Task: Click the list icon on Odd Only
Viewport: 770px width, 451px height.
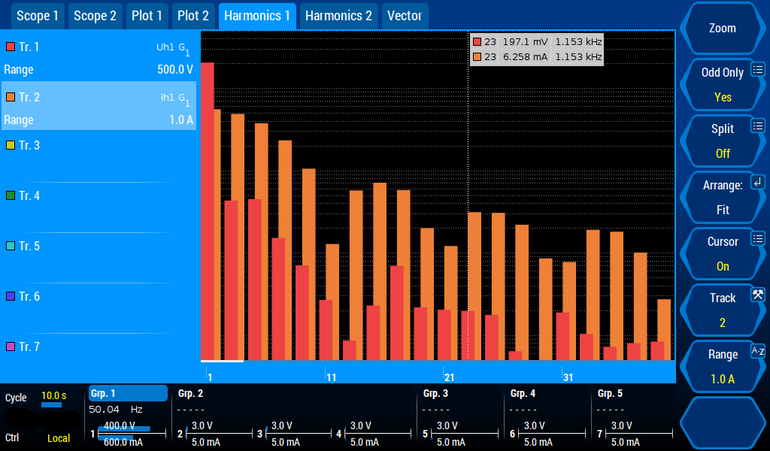Action: [758, 69]
